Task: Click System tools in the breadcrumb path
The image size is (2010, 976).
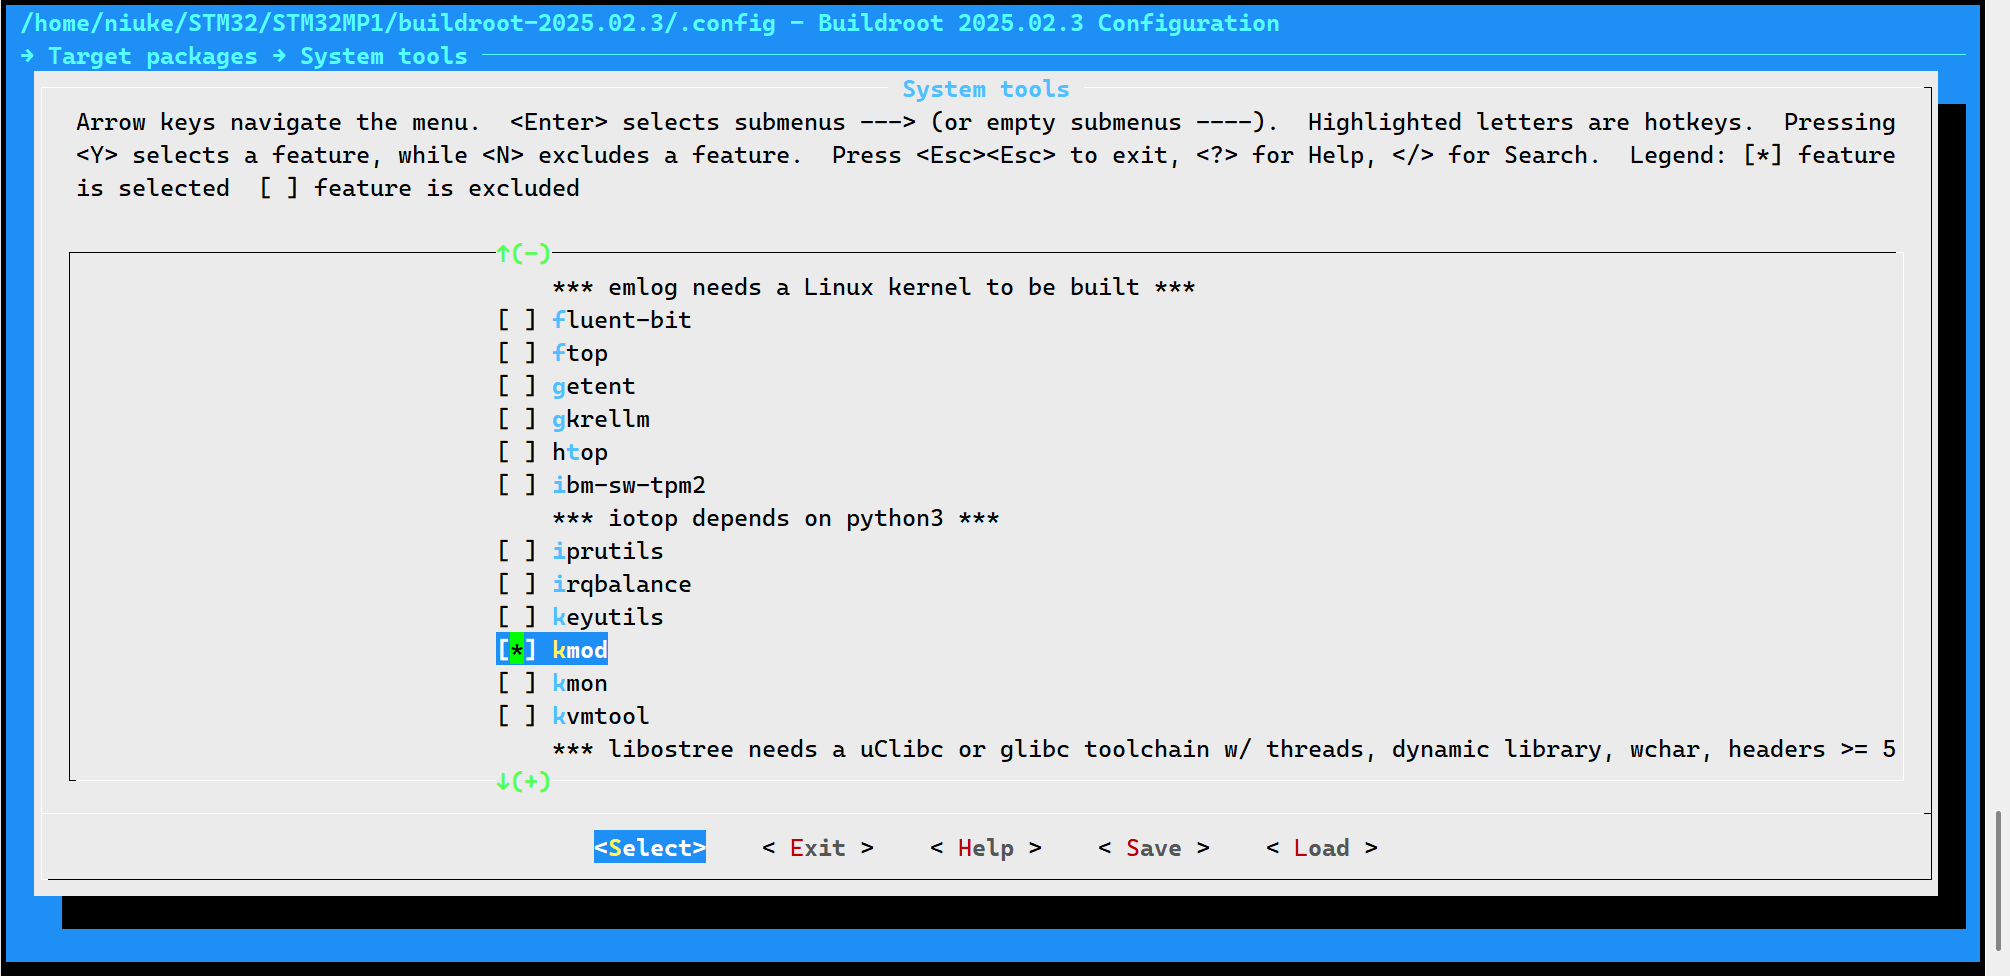Action: (x=384, y=56)
